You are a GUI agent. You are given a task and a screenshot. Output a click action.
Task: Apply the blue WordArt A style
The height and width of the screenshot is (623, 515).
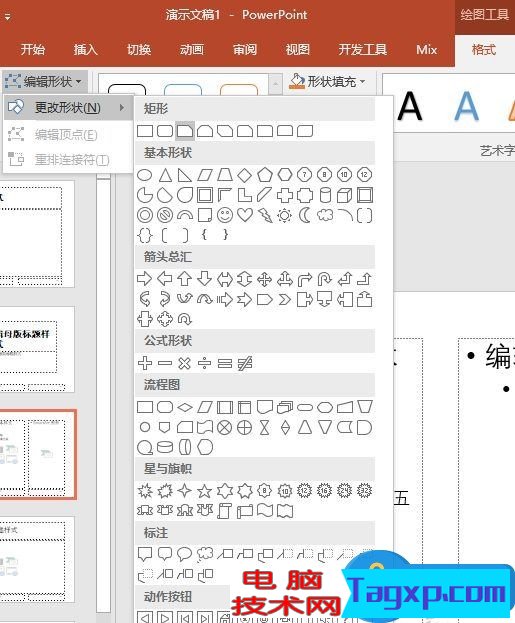[467, 106]
